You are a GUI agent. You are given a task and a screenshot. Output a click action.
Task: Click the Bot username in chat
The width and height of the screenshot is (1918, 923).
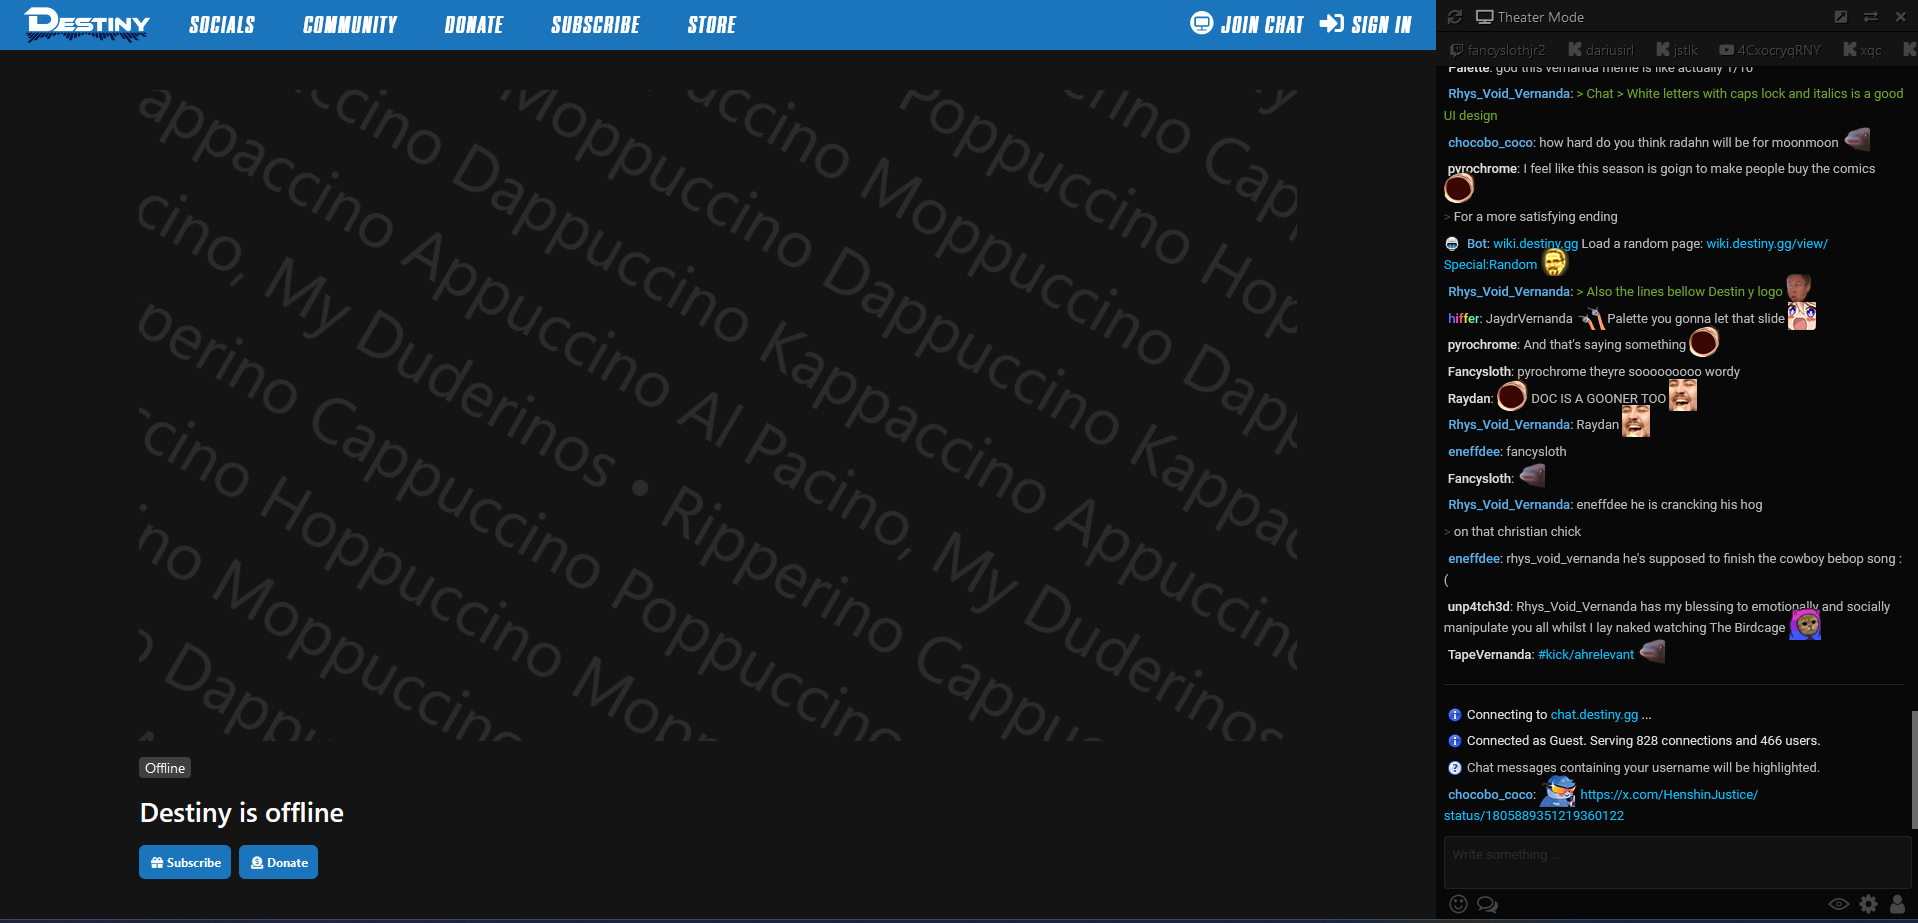click(1477, 244)
